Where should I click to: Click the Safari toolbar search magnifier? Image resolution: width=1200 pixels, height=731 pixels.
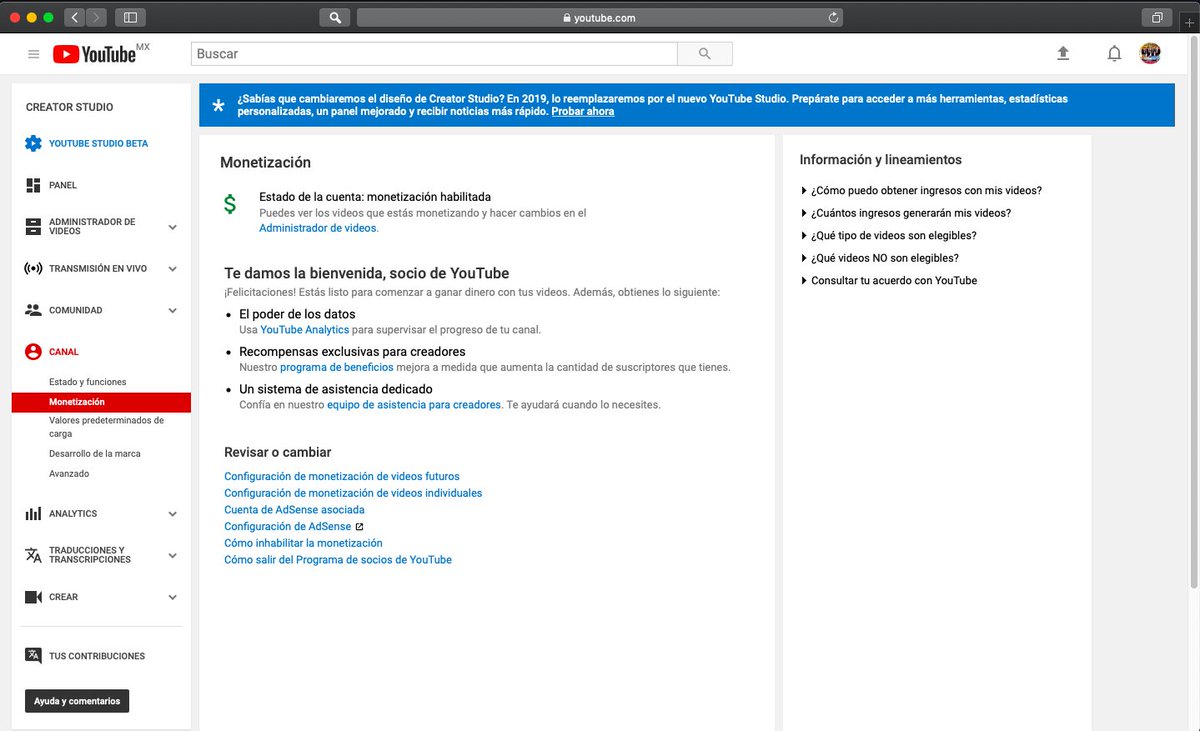tap(334, 17)
